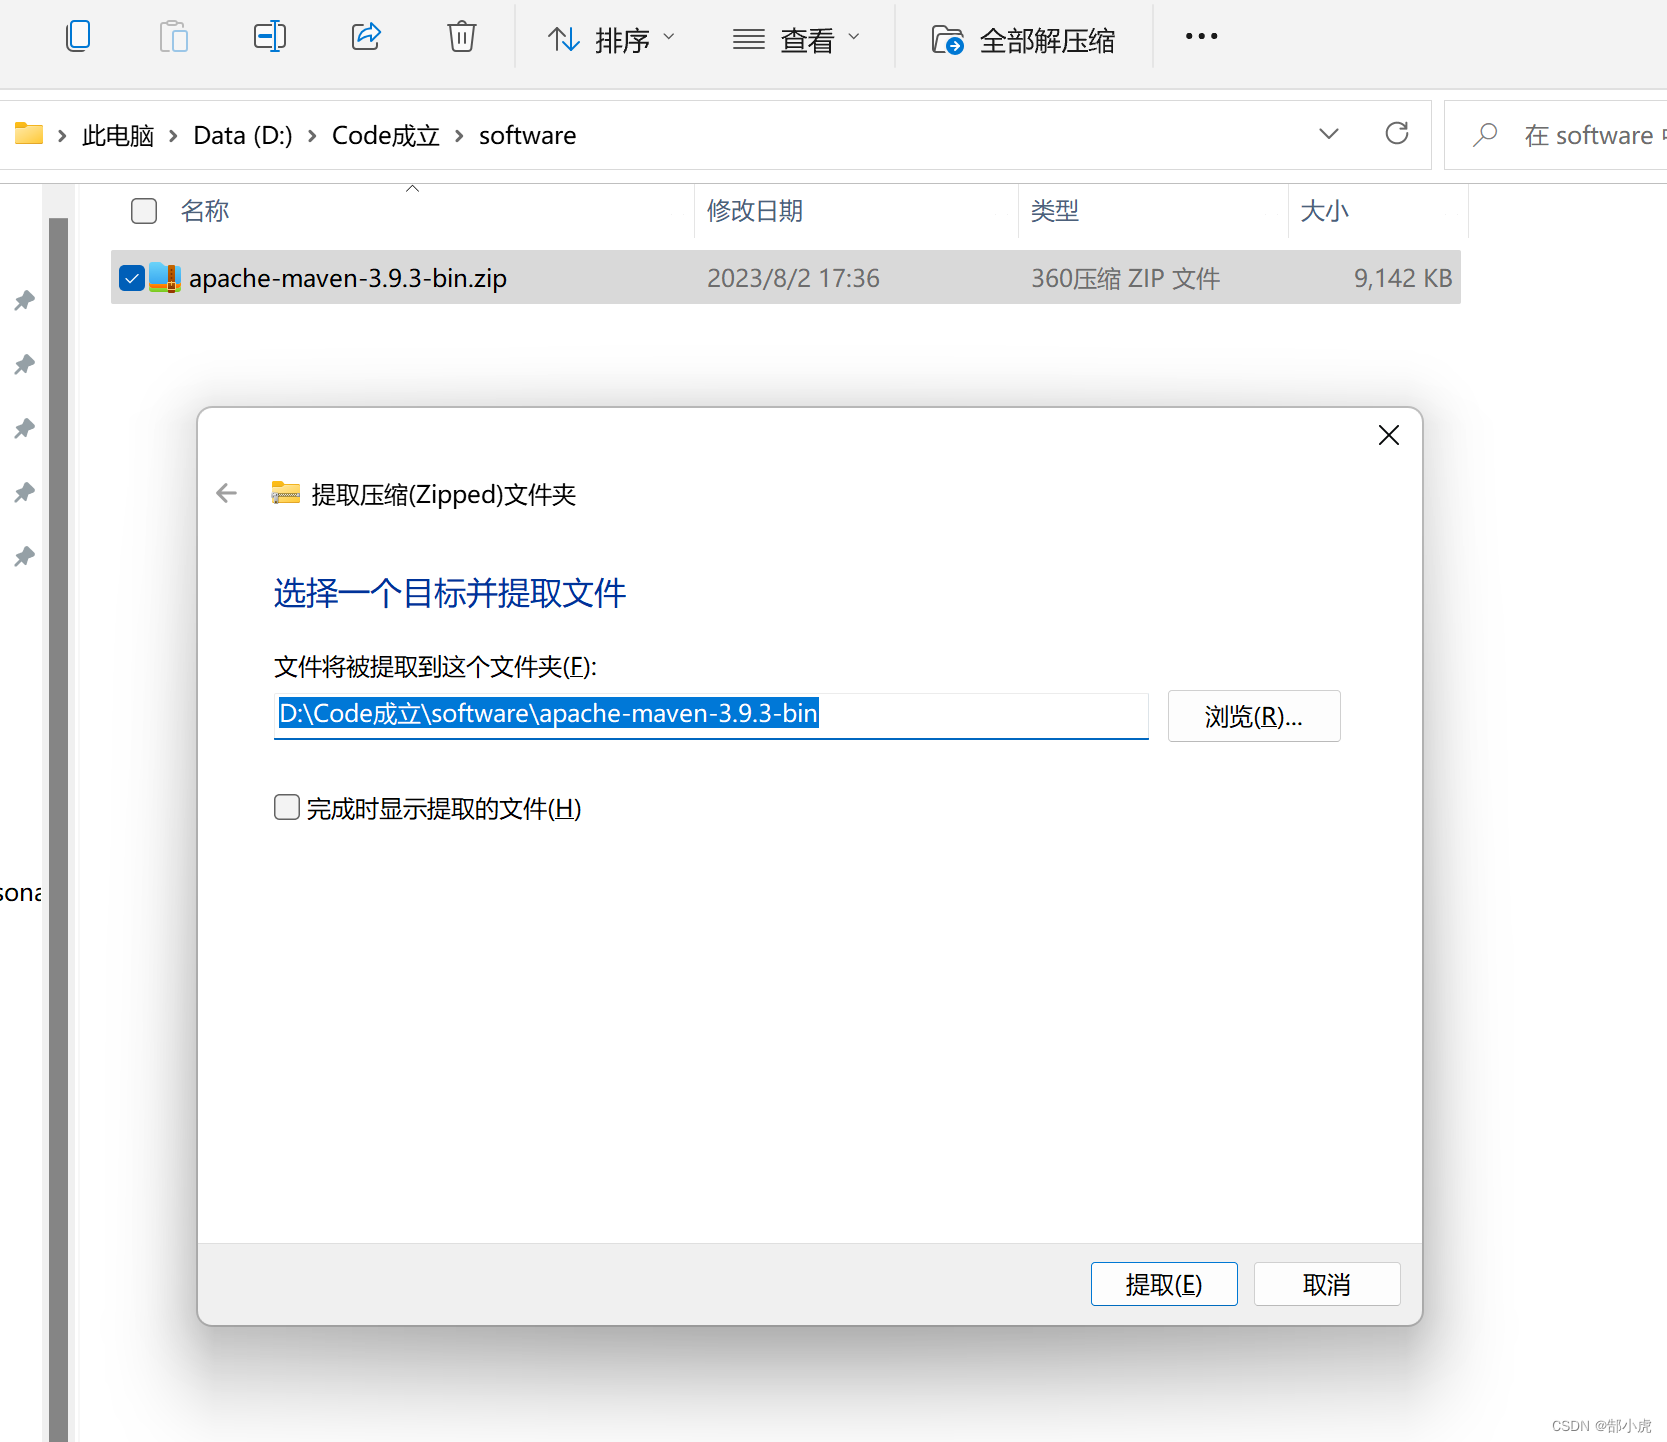Open the see more (...) menu

(1199, 36)
